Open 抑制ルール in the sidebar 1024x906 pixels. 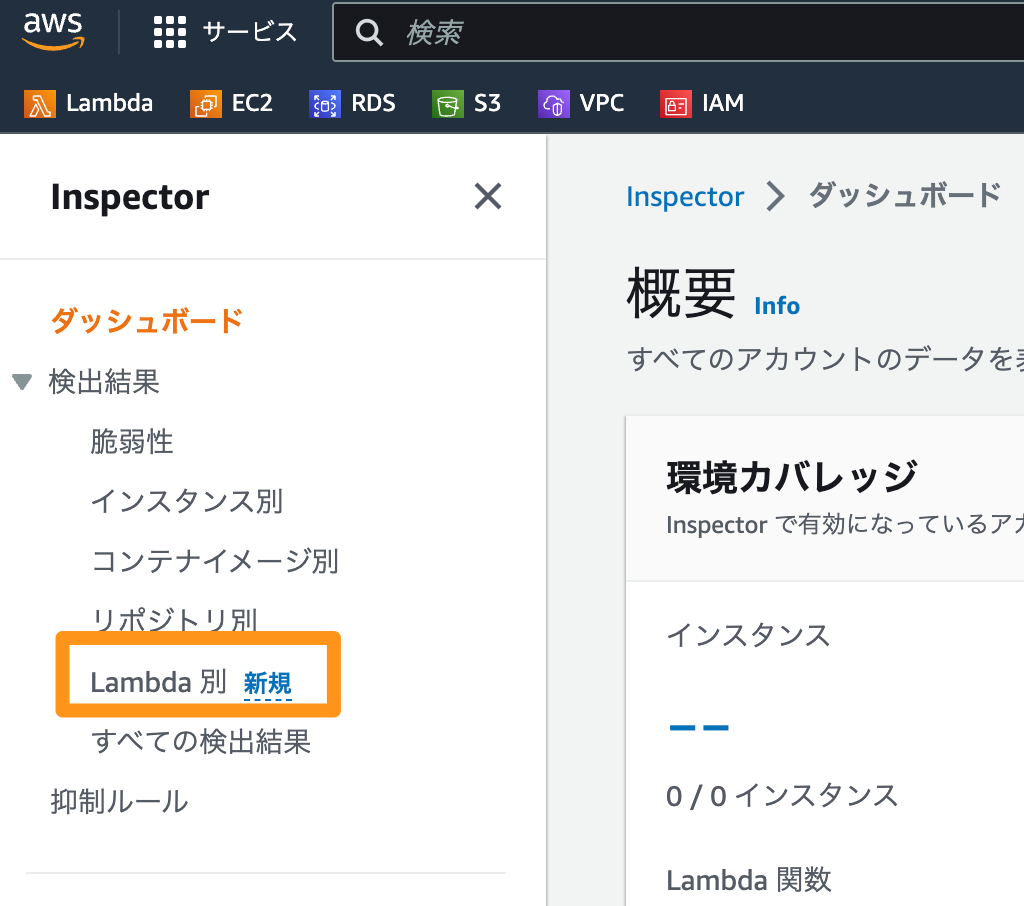pyautogui.click(x=120, y=801)
